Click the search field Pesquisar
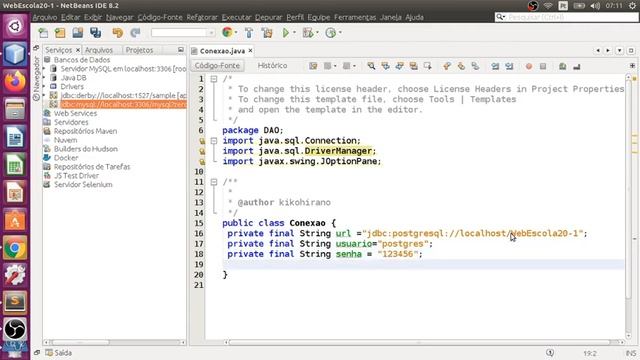 click(567, 17)
